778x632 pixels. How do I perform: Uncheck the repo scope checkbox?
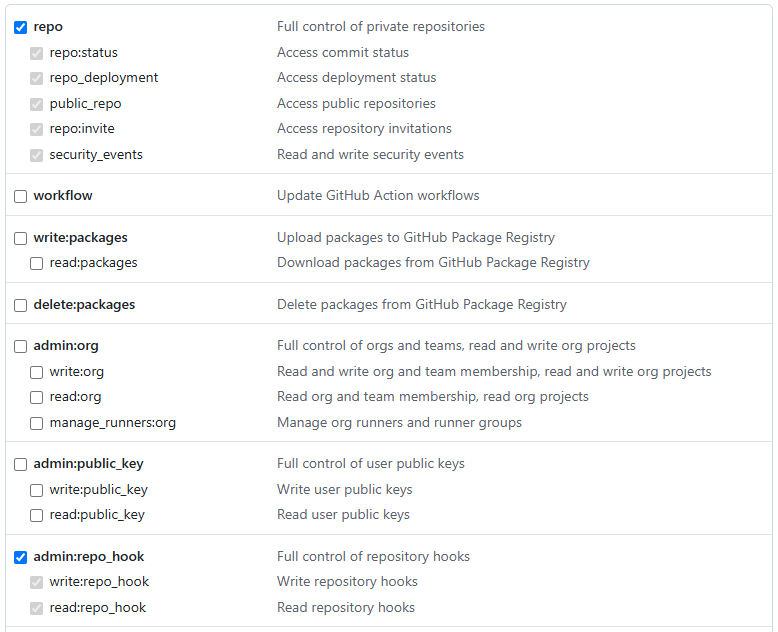click(x=20, y=27)
